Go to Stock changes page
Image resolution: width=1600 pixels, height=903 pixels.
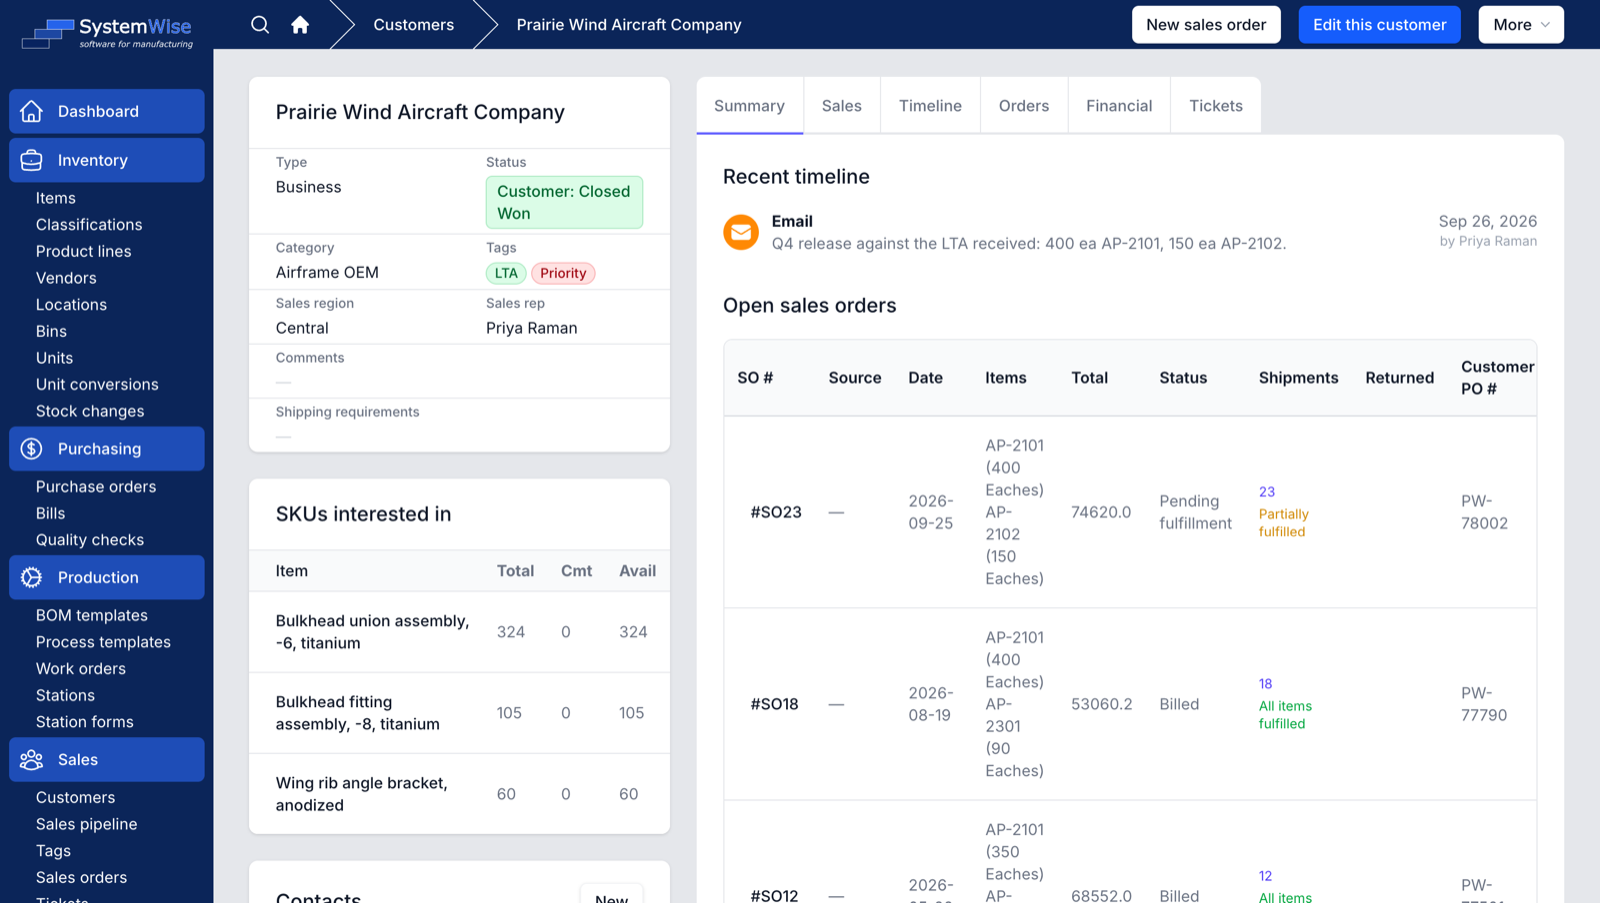click(x=90, y=411)
